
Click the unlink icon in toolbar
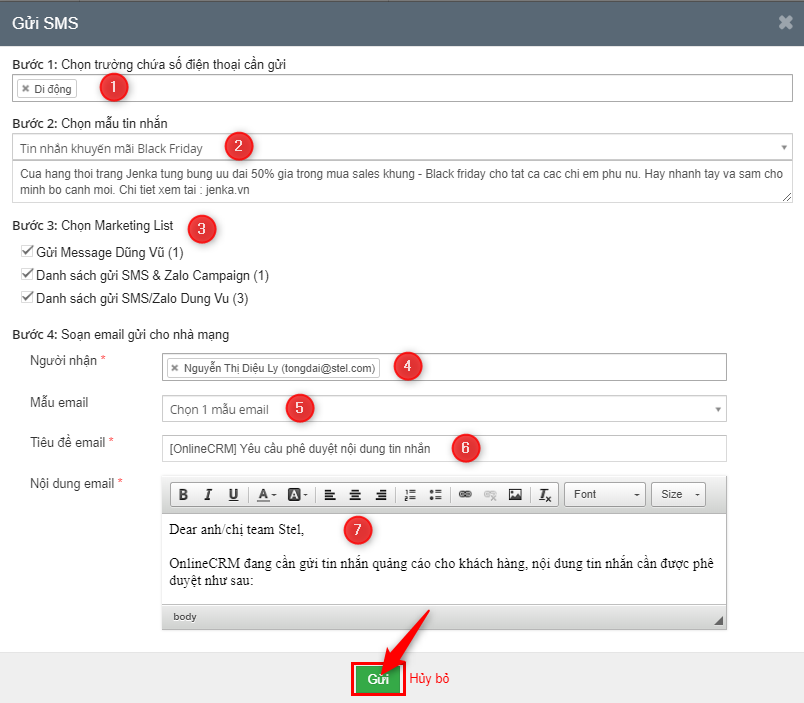coord(490,495)
